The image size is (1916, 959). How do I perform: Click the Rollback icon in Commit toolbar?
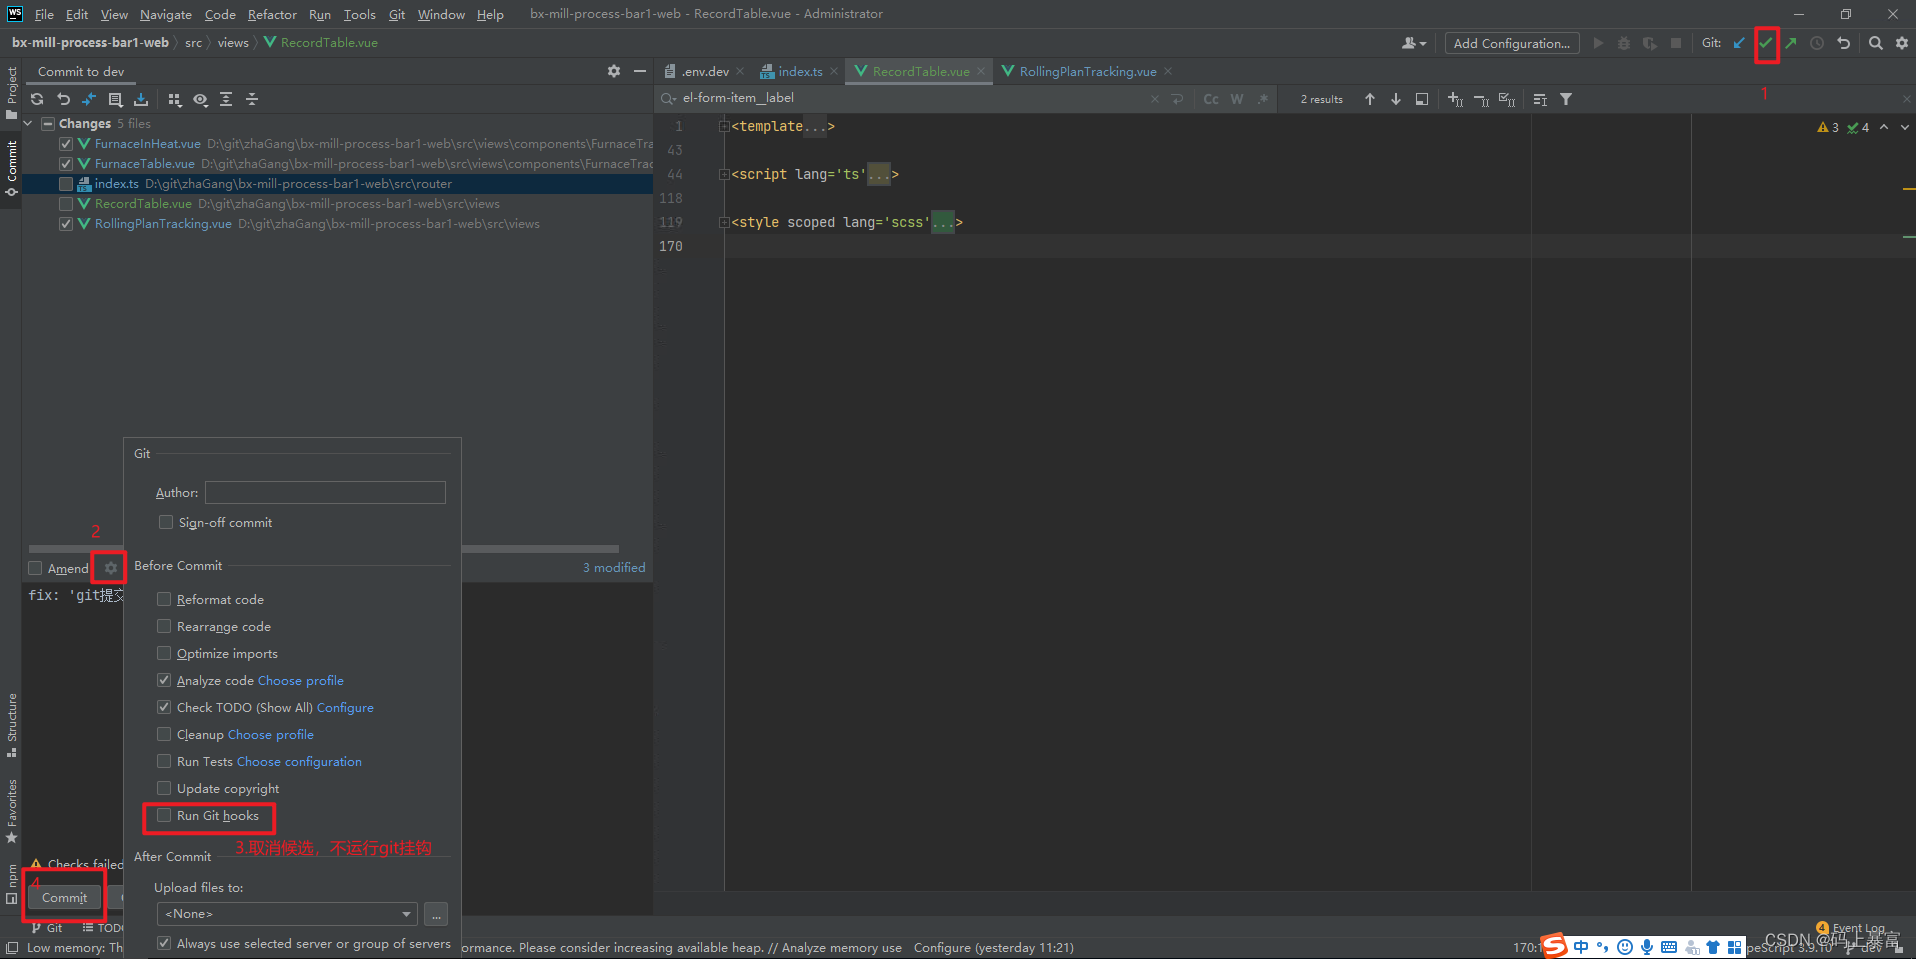click(63, 99)
